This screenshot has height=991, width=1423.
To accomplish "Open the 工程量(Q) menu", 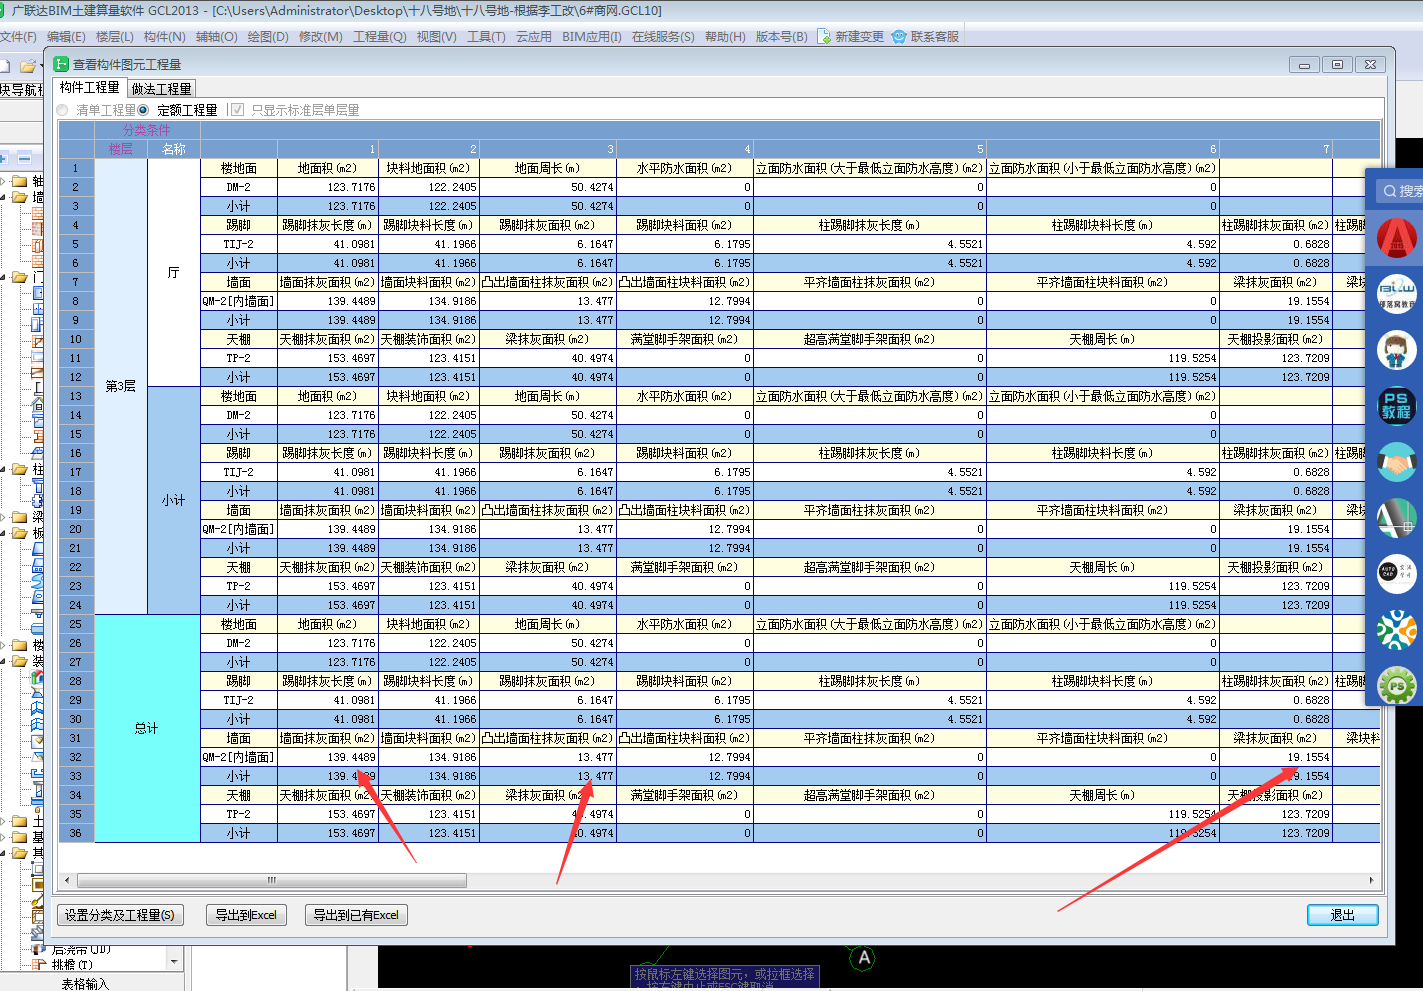I will (x=380, y=37).
